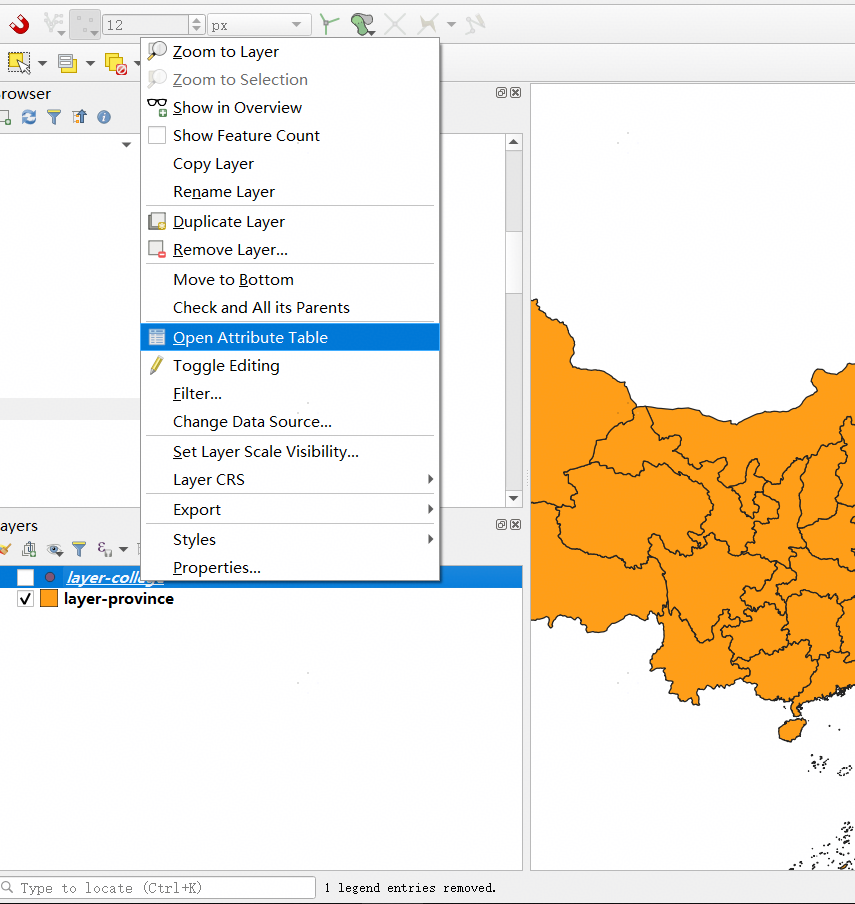Viewport: 855px width, 904px height.
Task: Open the px units dropdown
Action: (259, 24)
